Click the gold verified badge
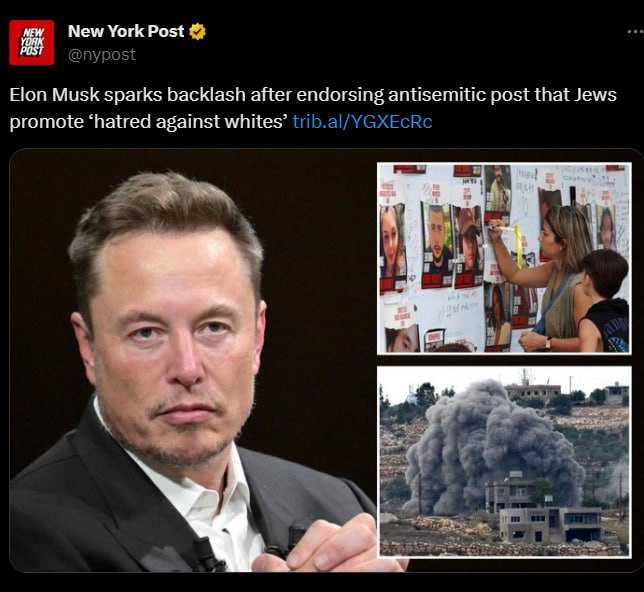Viewport: 644px width, 592px height. tap(198, 31)
